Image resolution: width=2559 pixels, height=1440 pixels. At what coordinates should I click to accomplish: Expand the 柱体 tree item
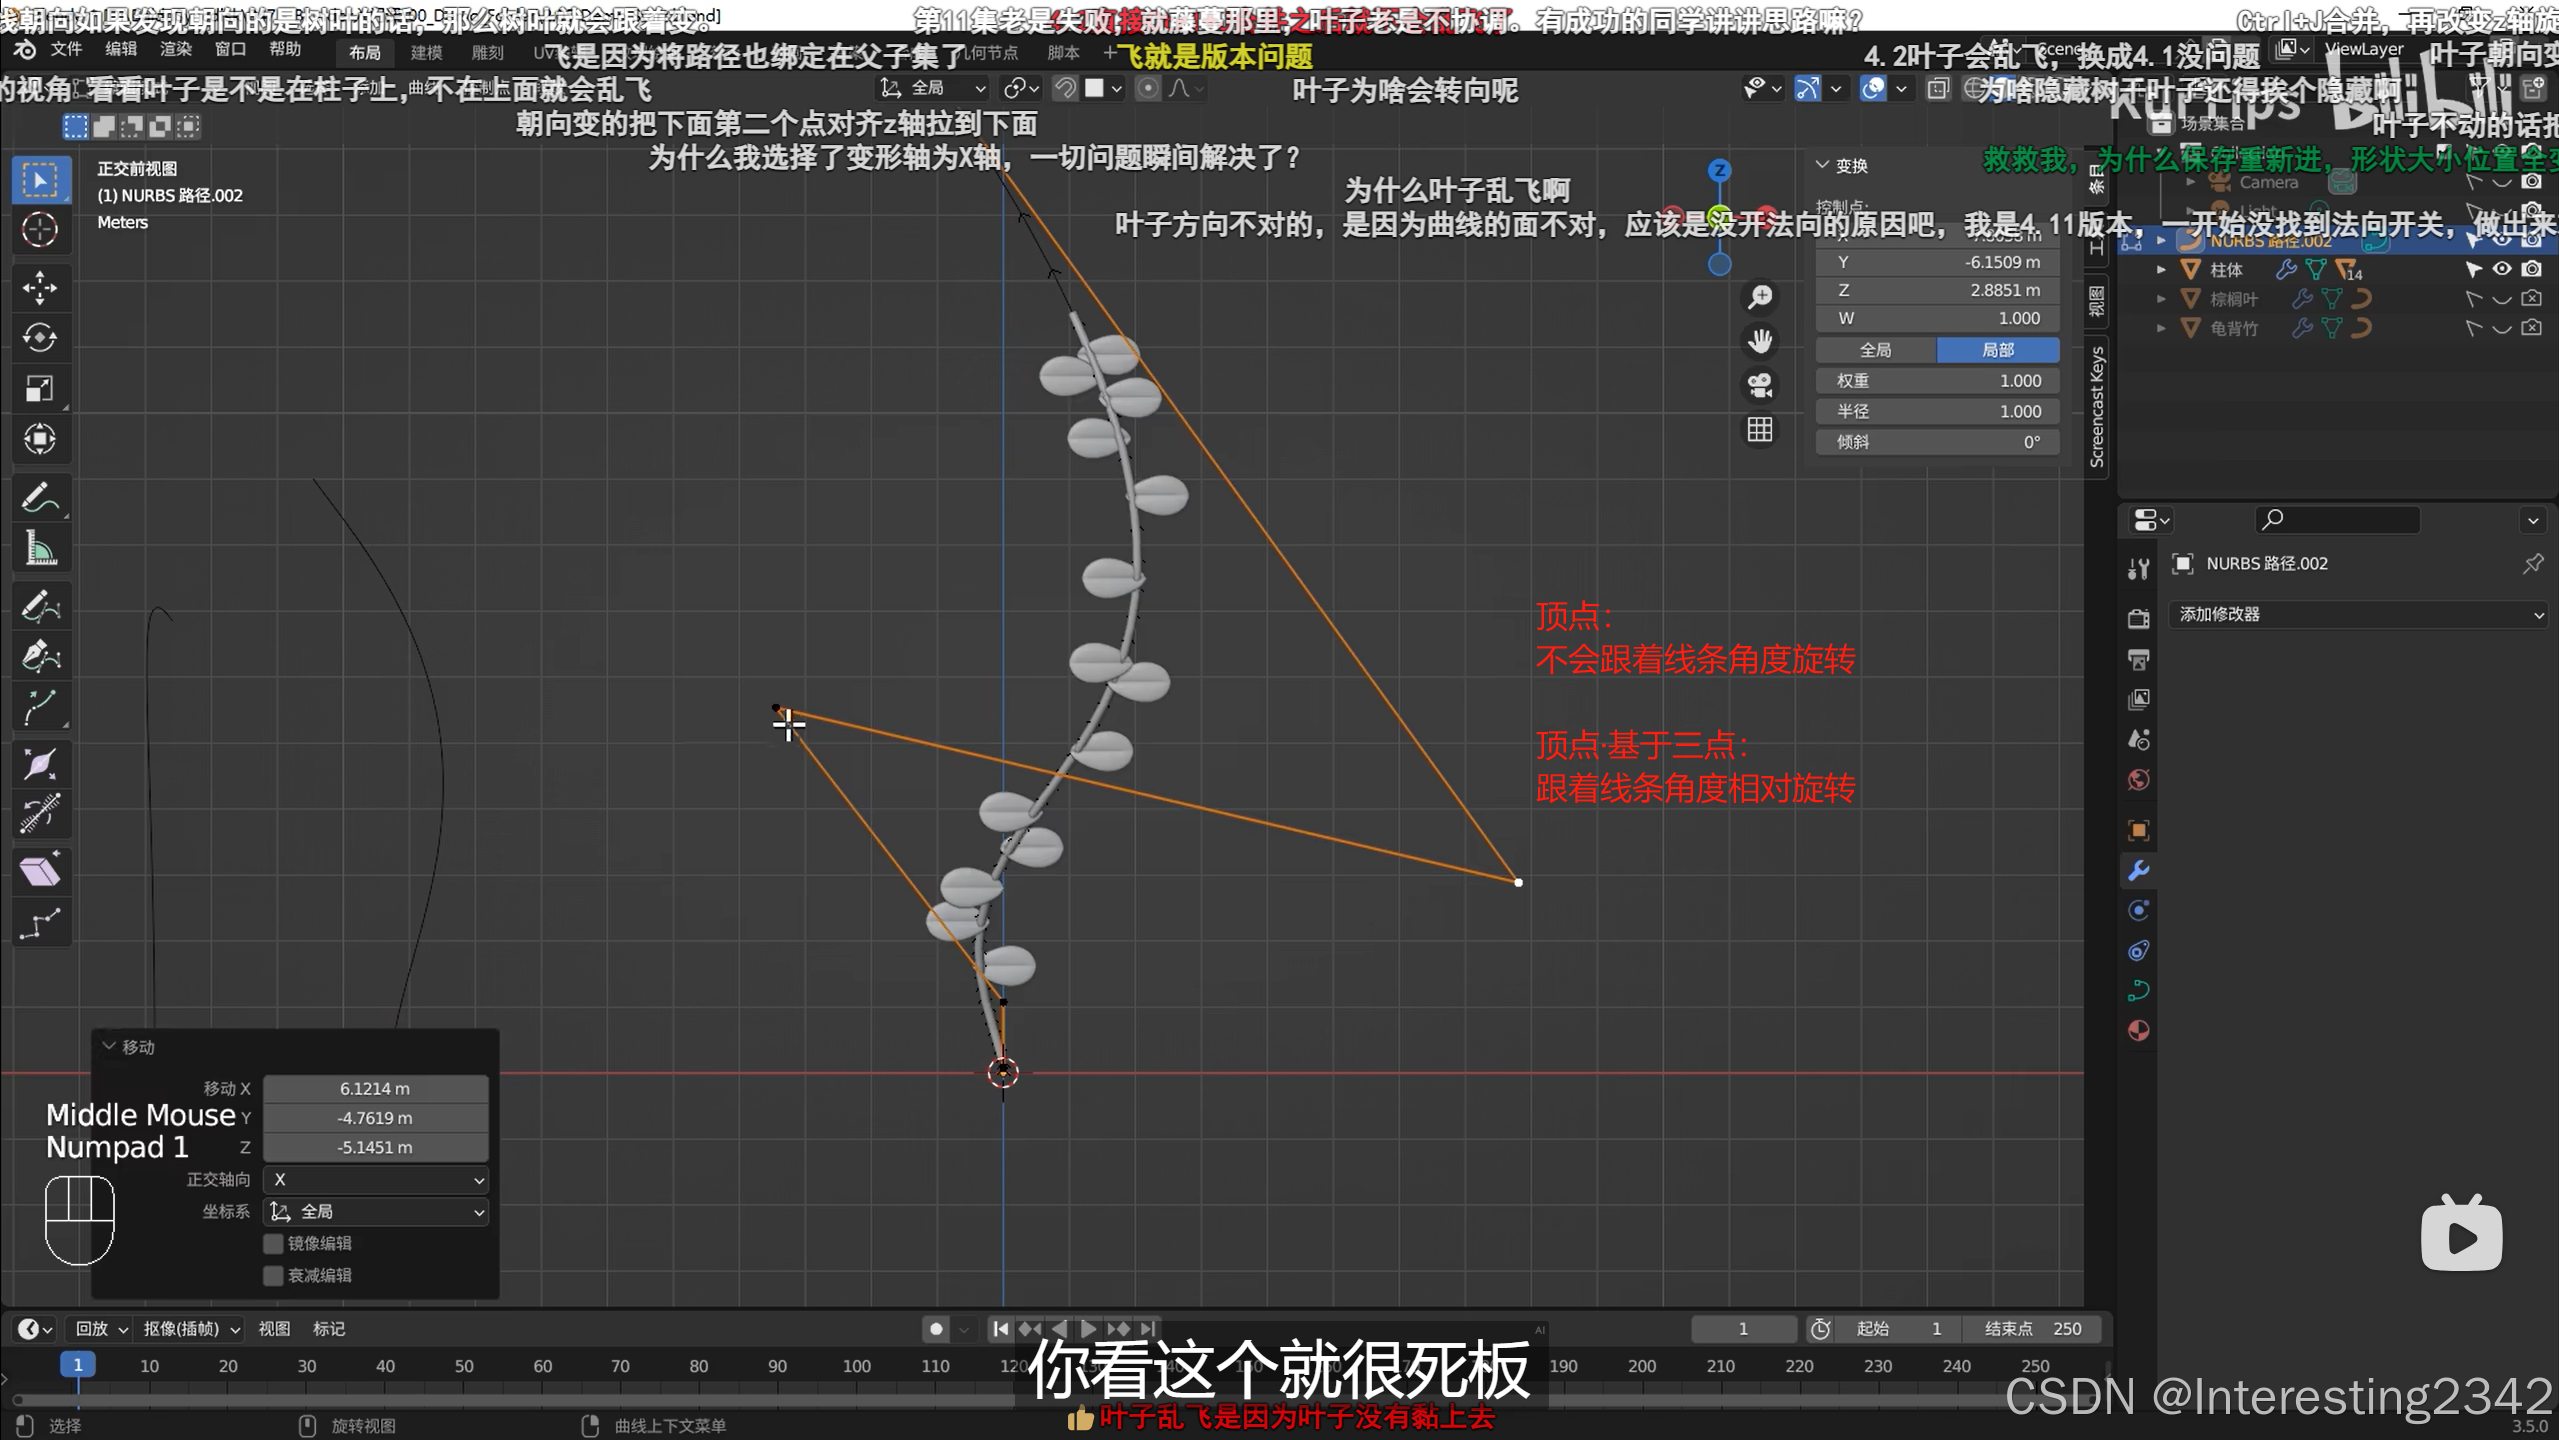coord(2161,270)
